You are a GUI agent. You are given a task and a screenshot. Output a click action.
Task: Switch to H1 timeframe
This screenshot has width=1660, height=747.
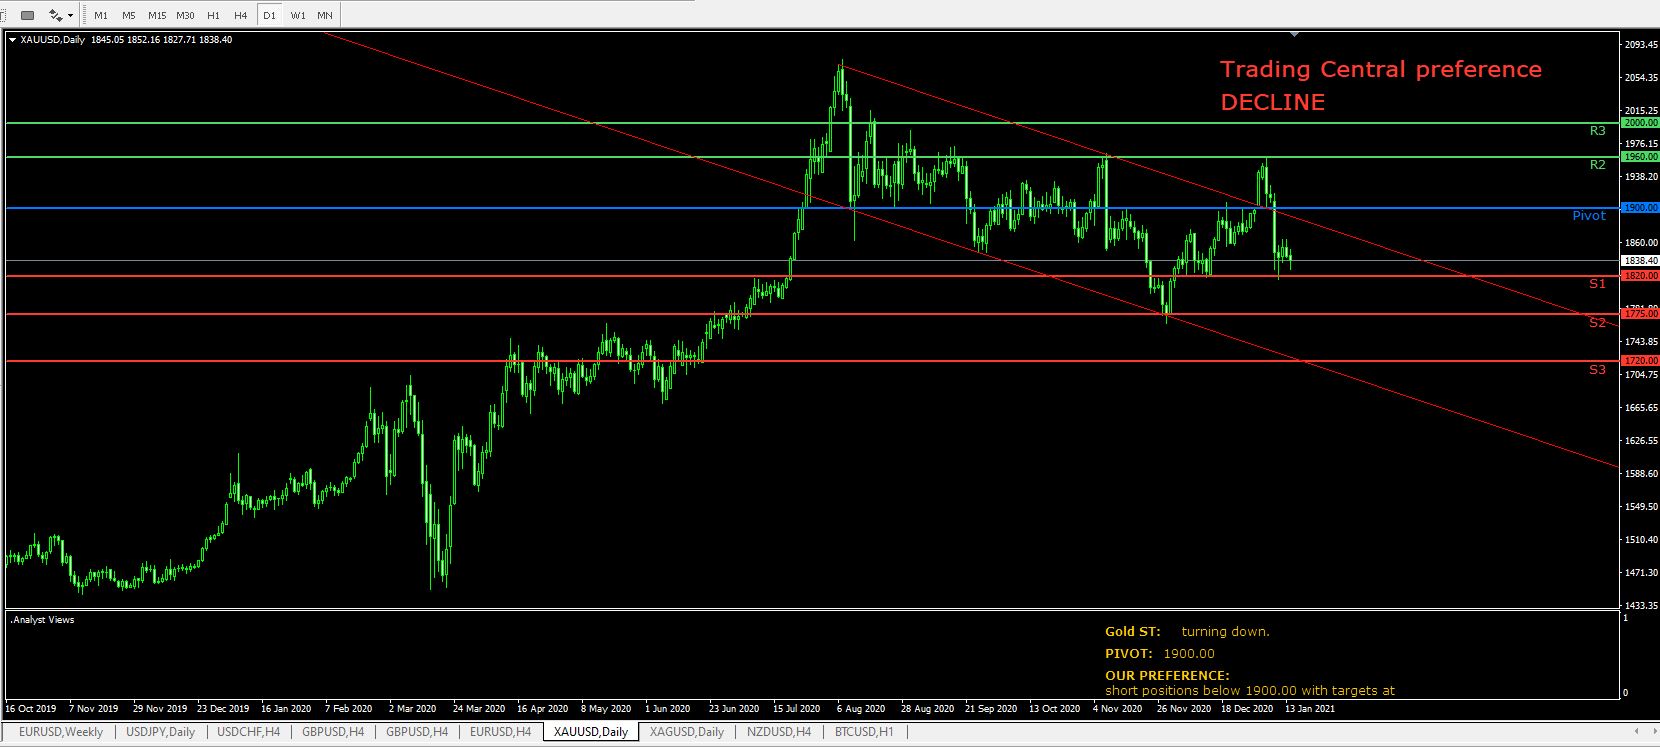(214, 15)
